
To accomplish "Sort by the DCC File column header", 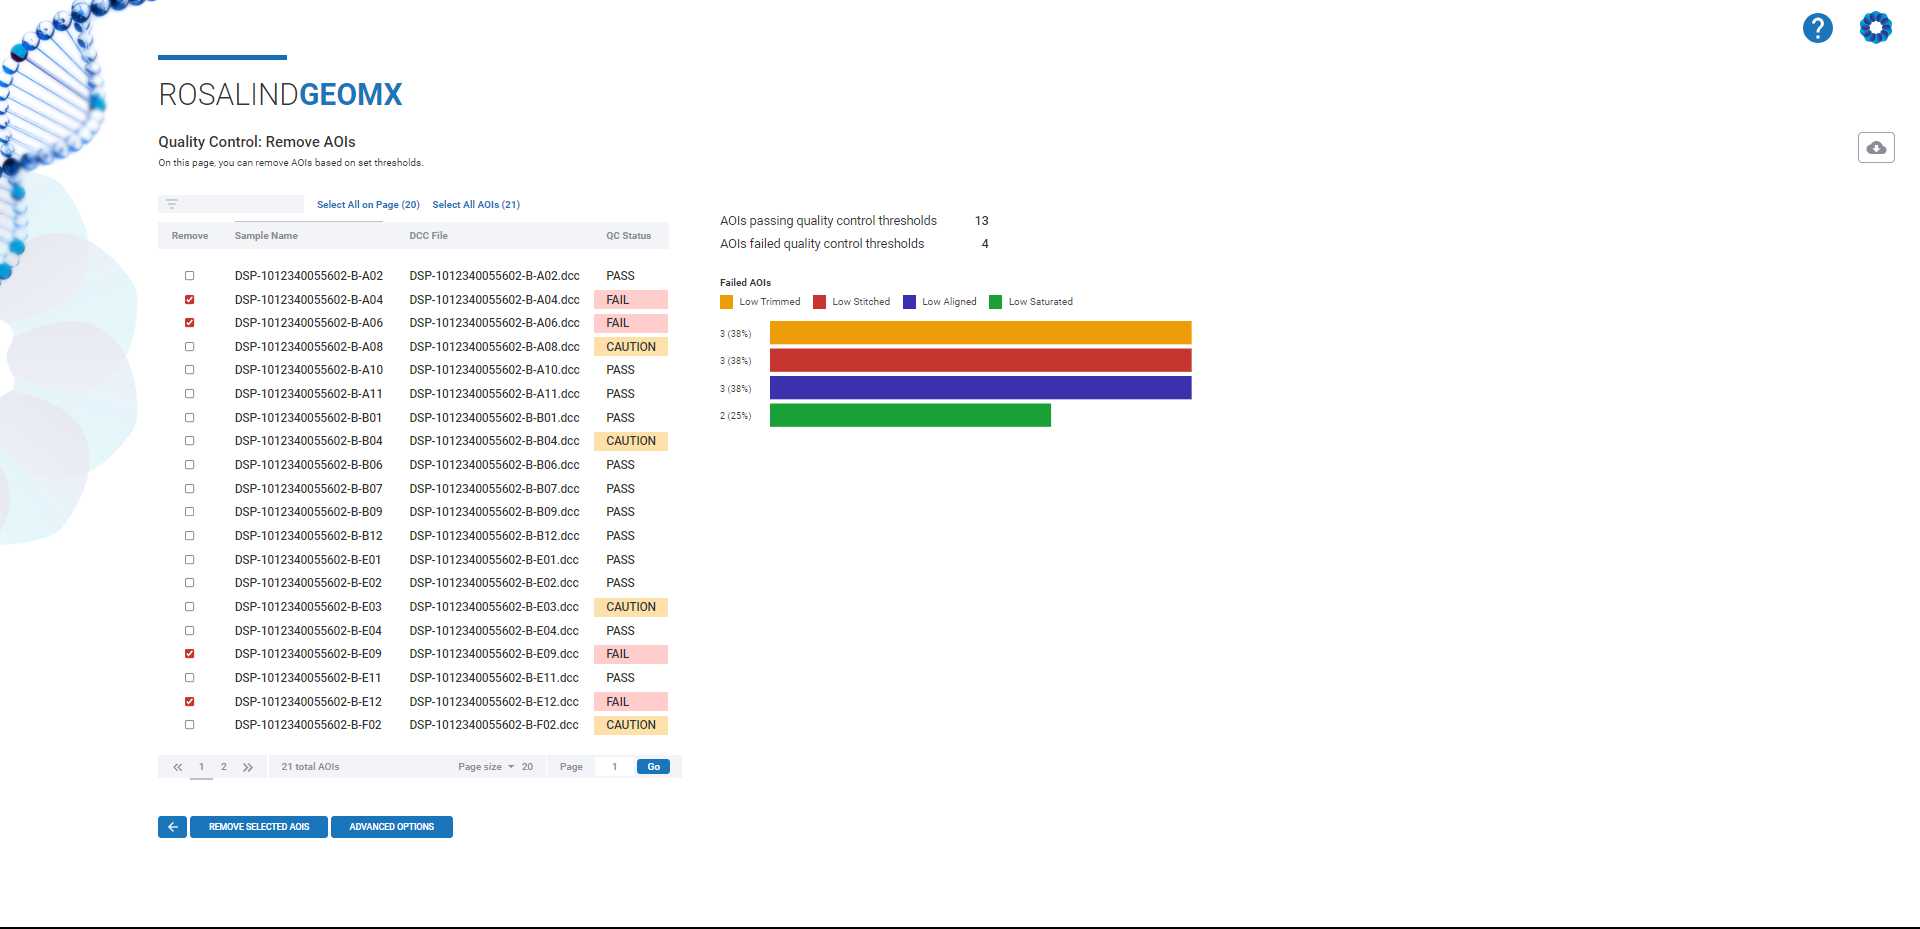I will 428,236.
